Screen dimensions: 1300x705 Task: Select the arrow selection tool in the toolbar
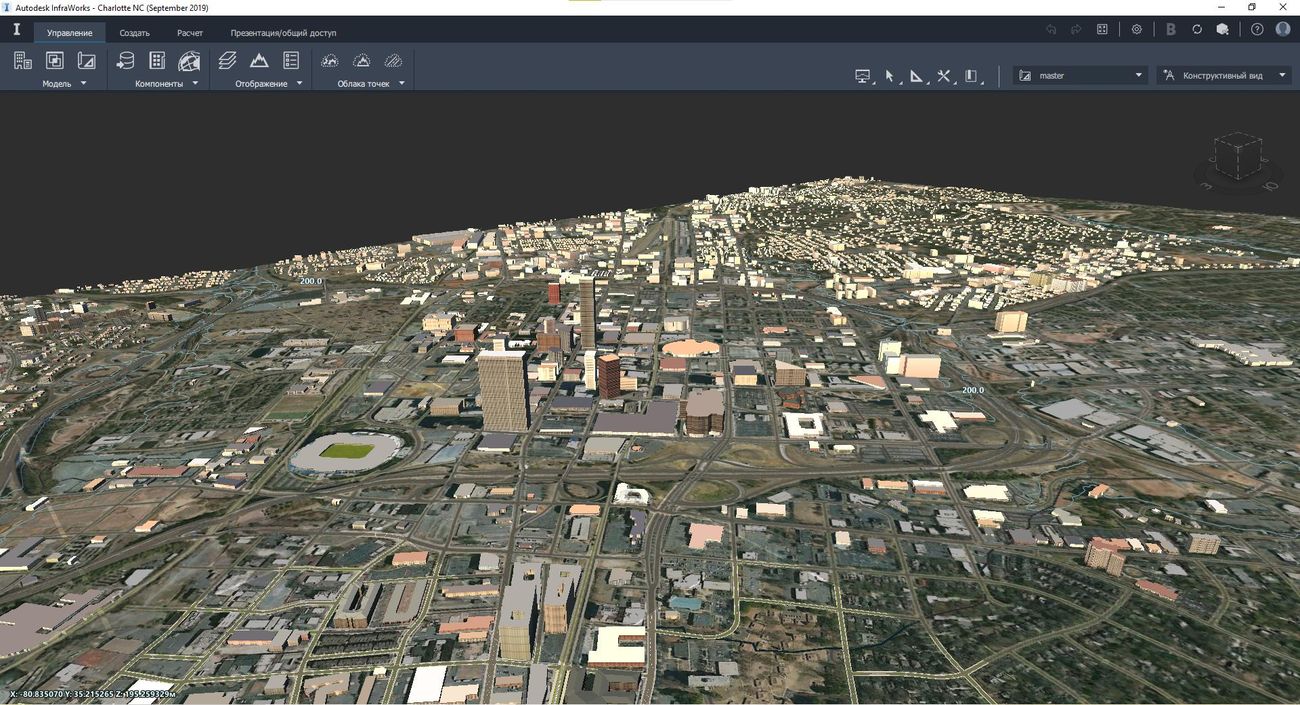tap(889, 74)
